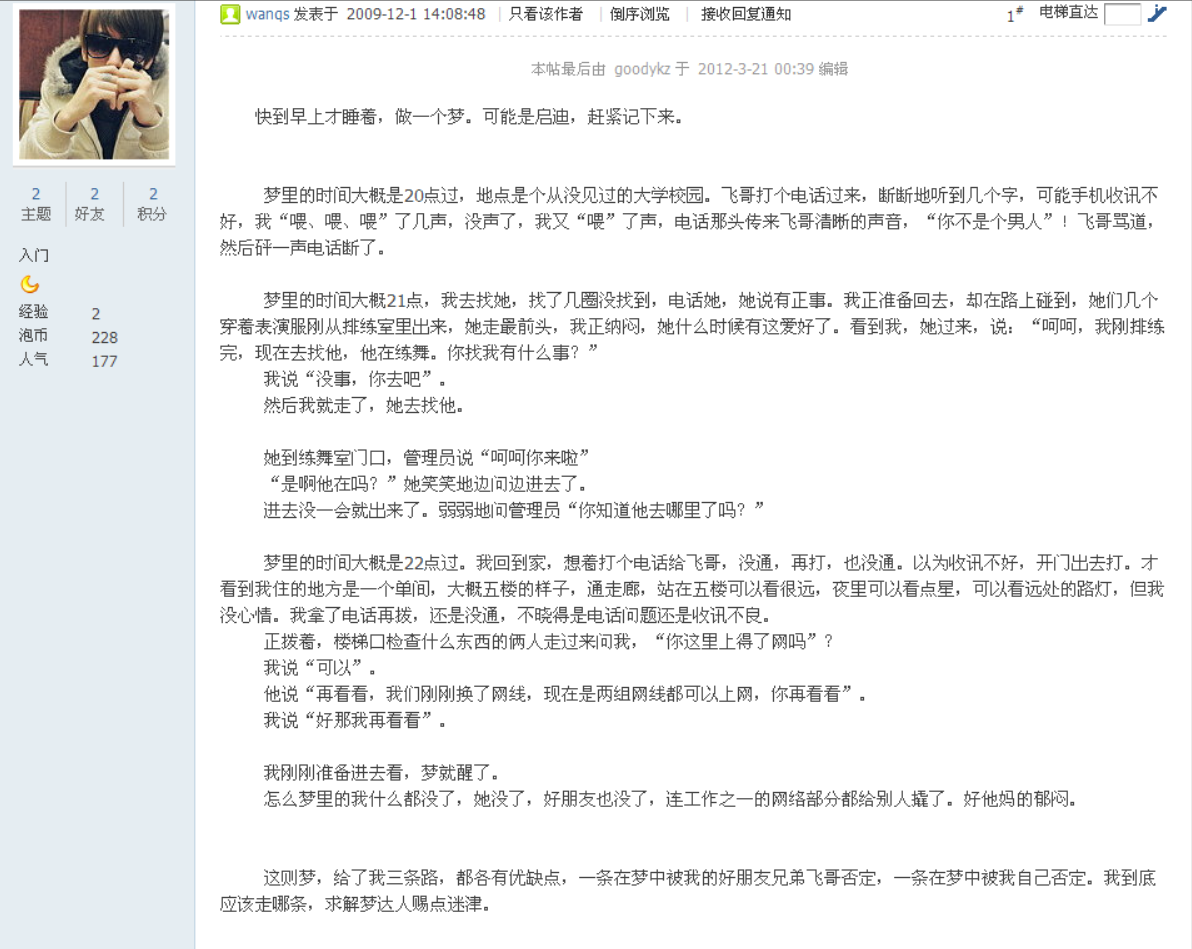Screen dimensions: 1192x949
Task: Click the elevator go arrow icon
Action: [x=1157, y=13]
